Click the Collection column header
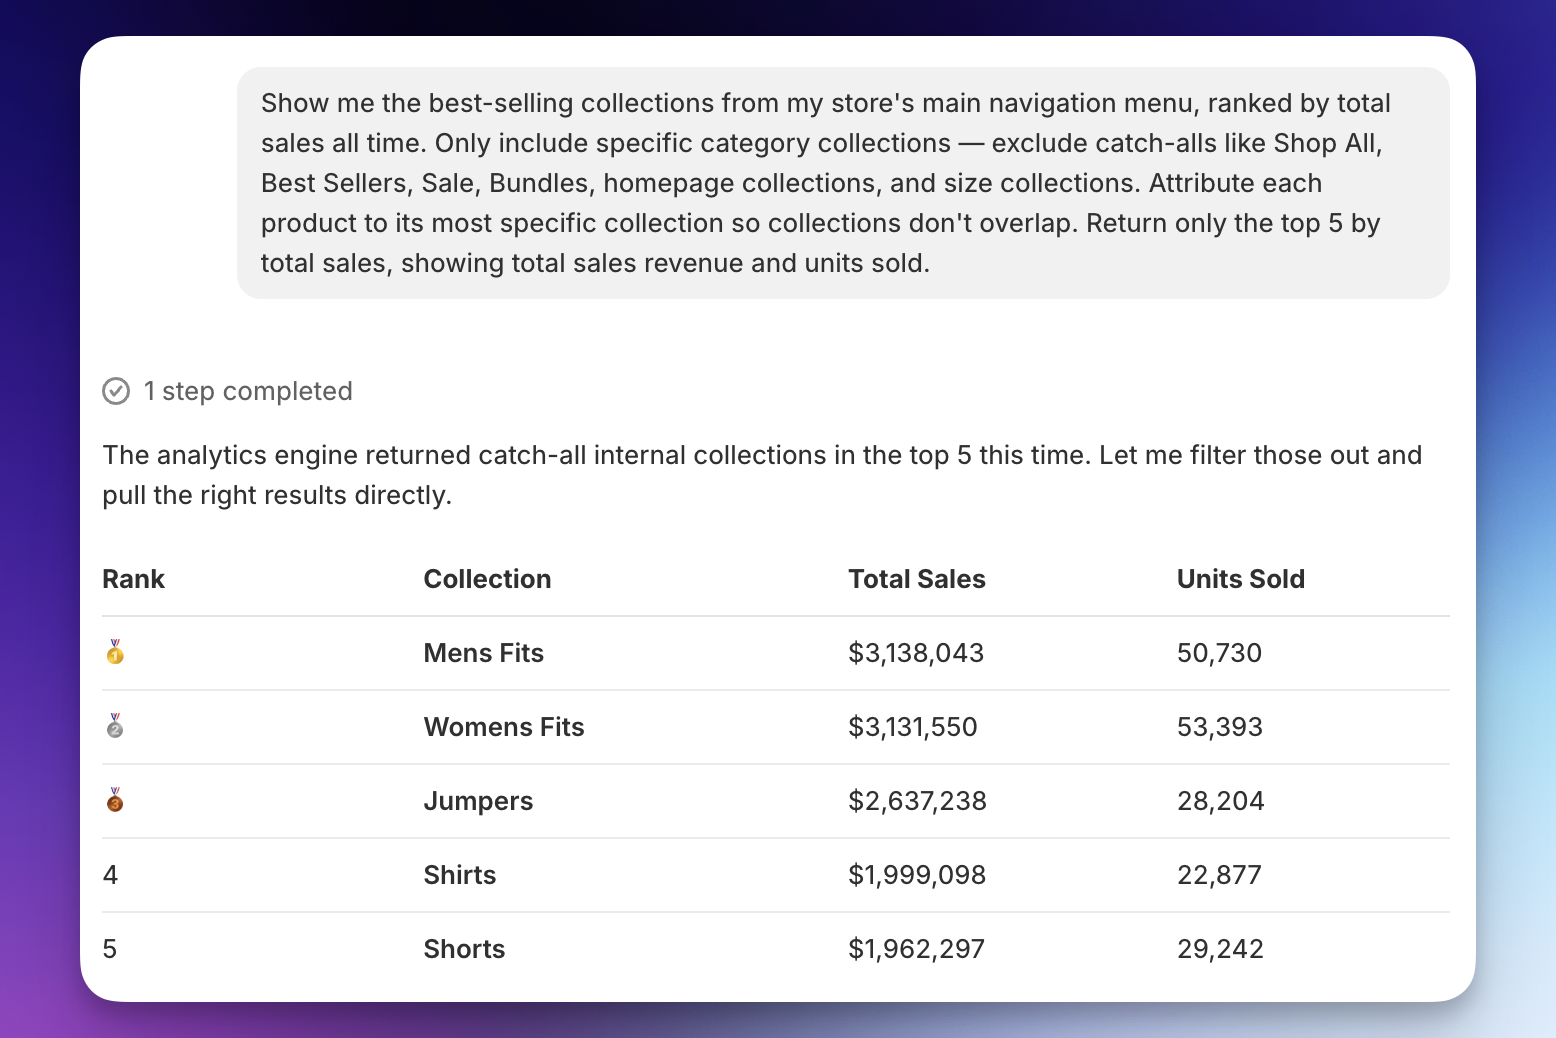The width and height of the screenshot is (1556, 1038). (487, 579)
